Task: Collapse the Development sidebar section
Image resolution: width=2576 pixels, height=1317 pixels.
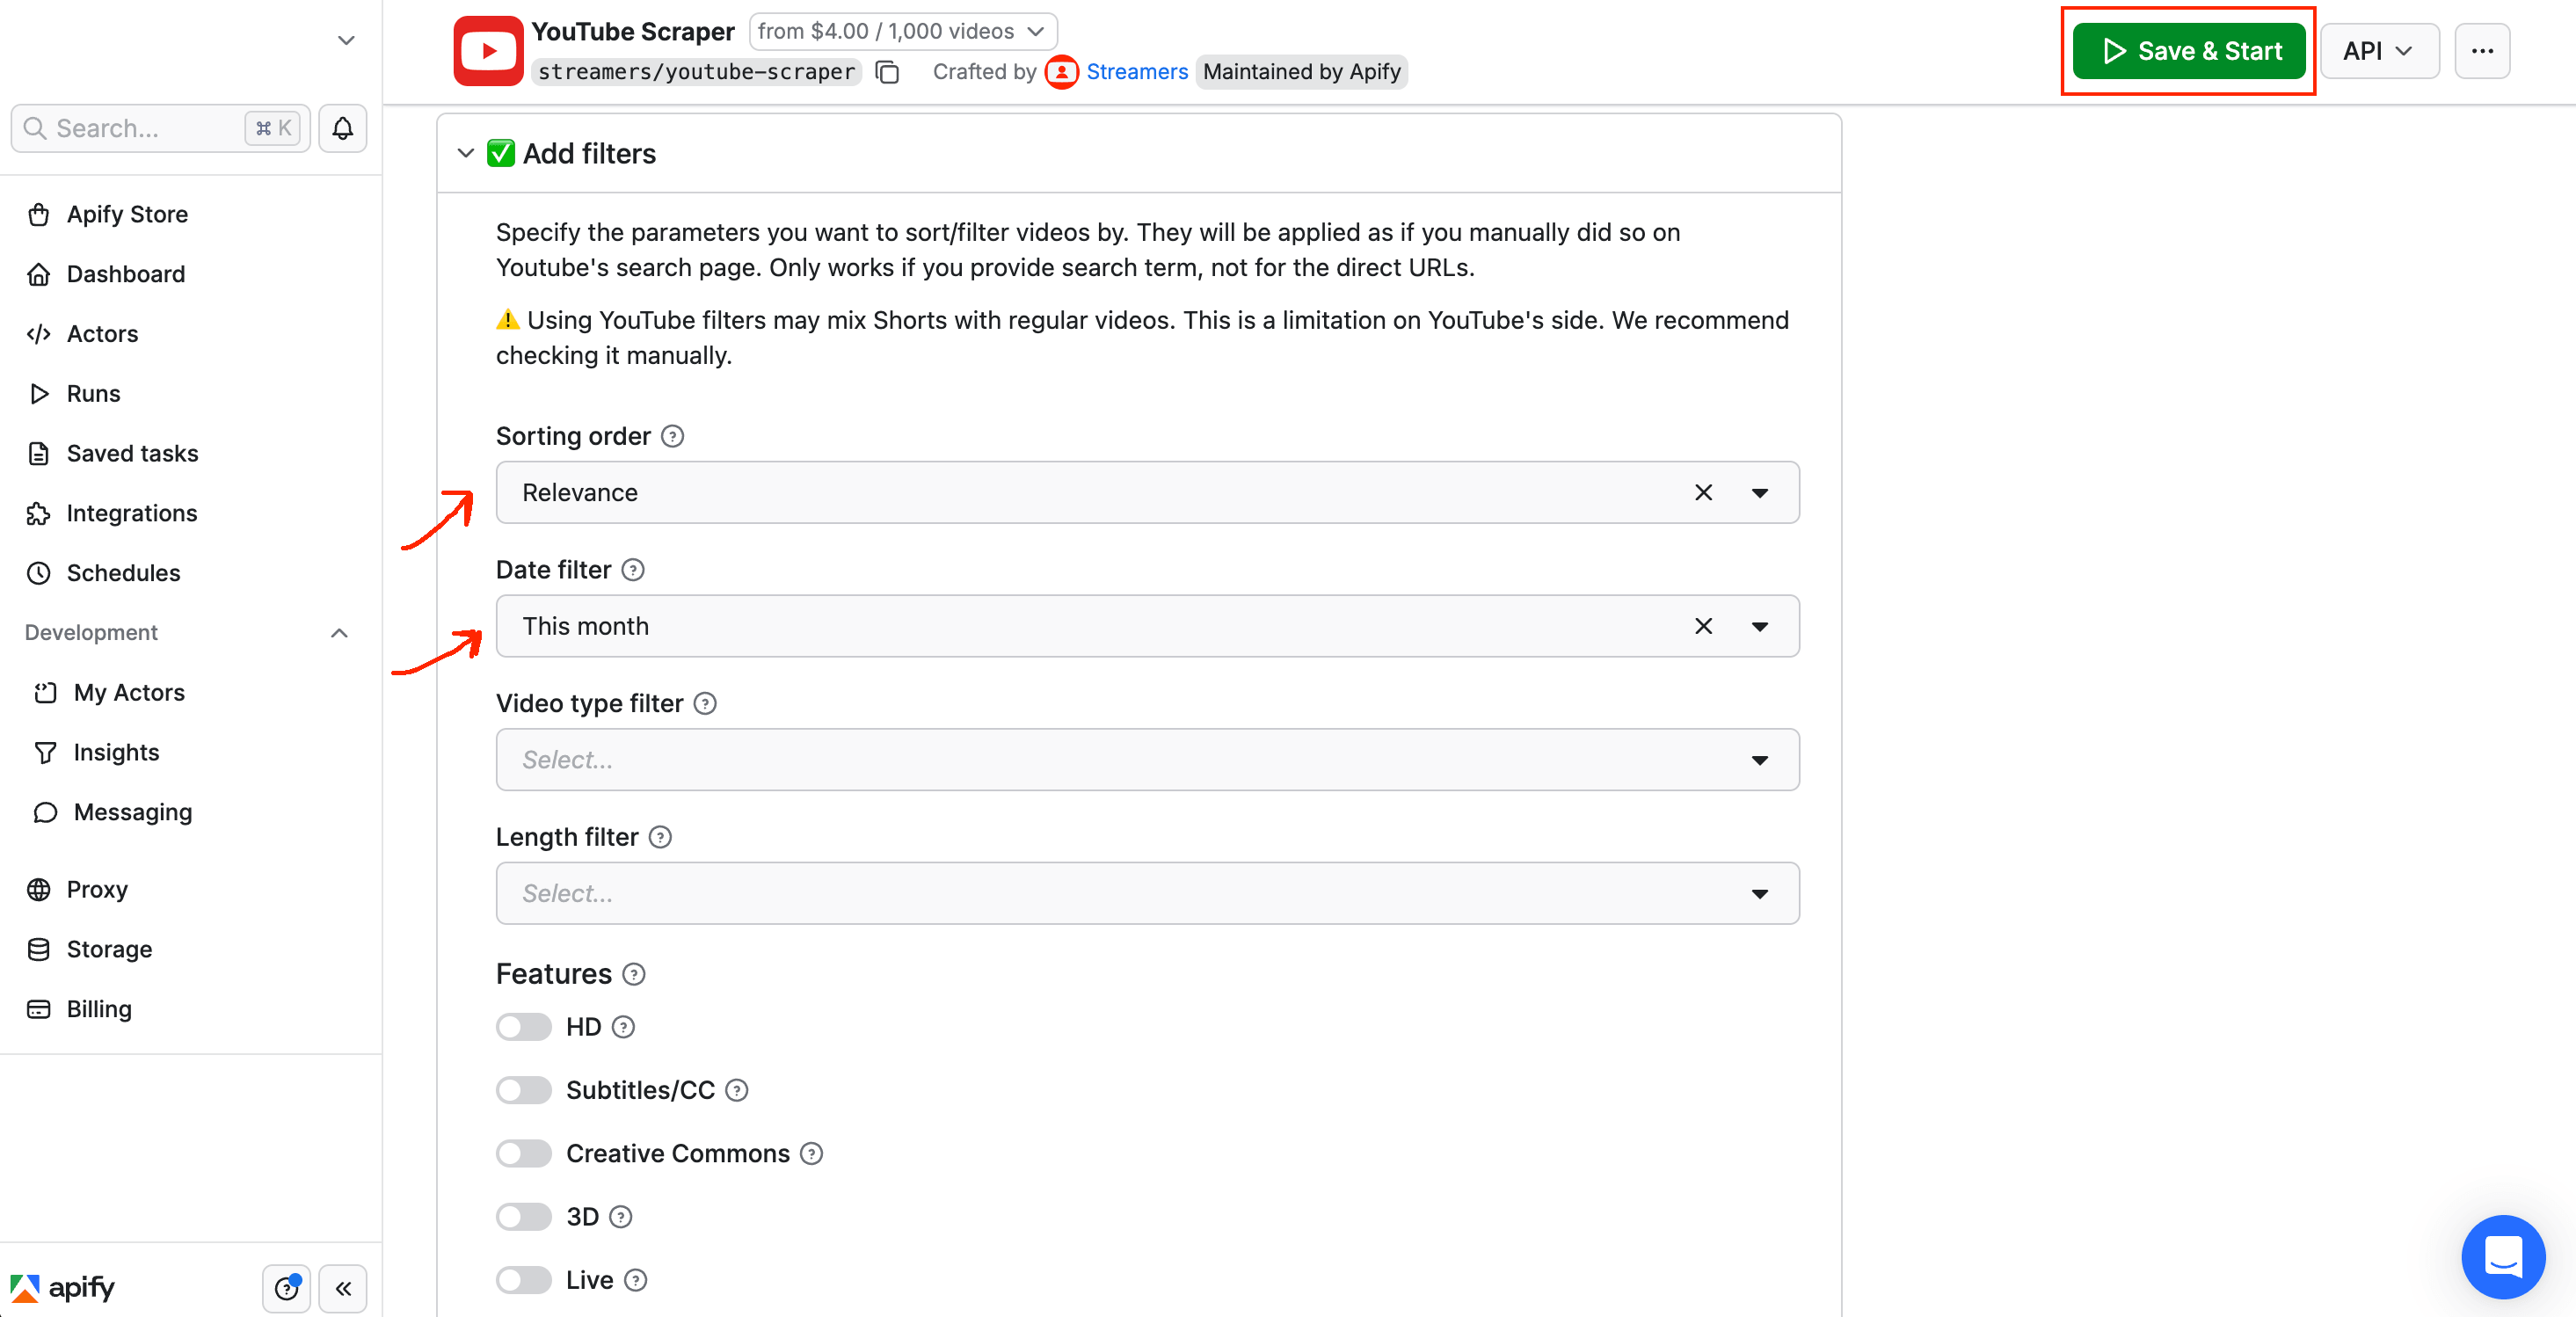Action: (x=338, y=632)
